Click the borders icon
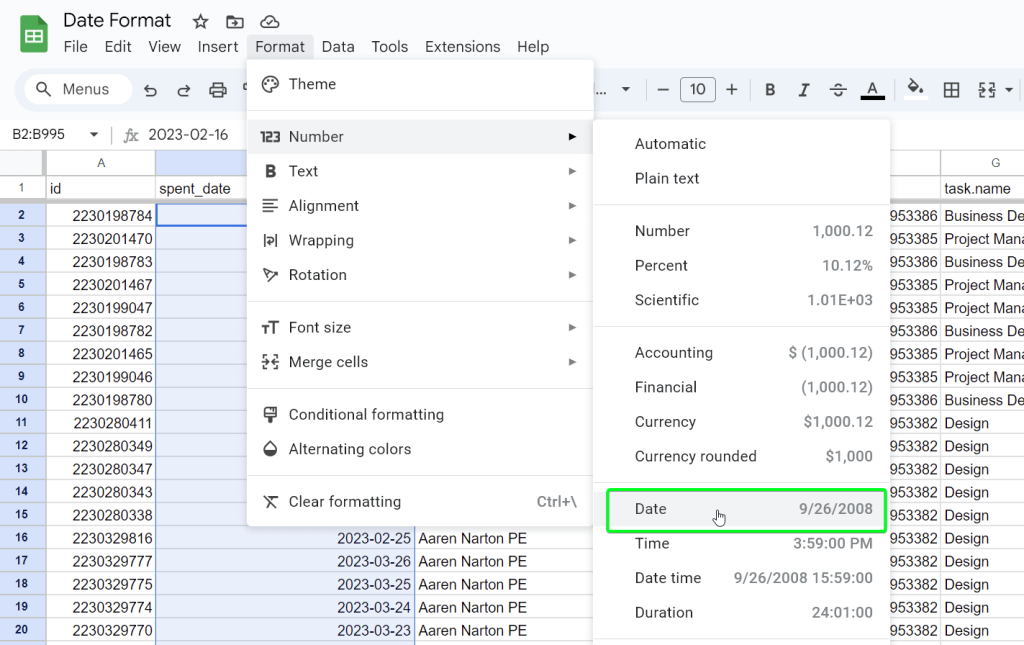 [x=952, y=89]
